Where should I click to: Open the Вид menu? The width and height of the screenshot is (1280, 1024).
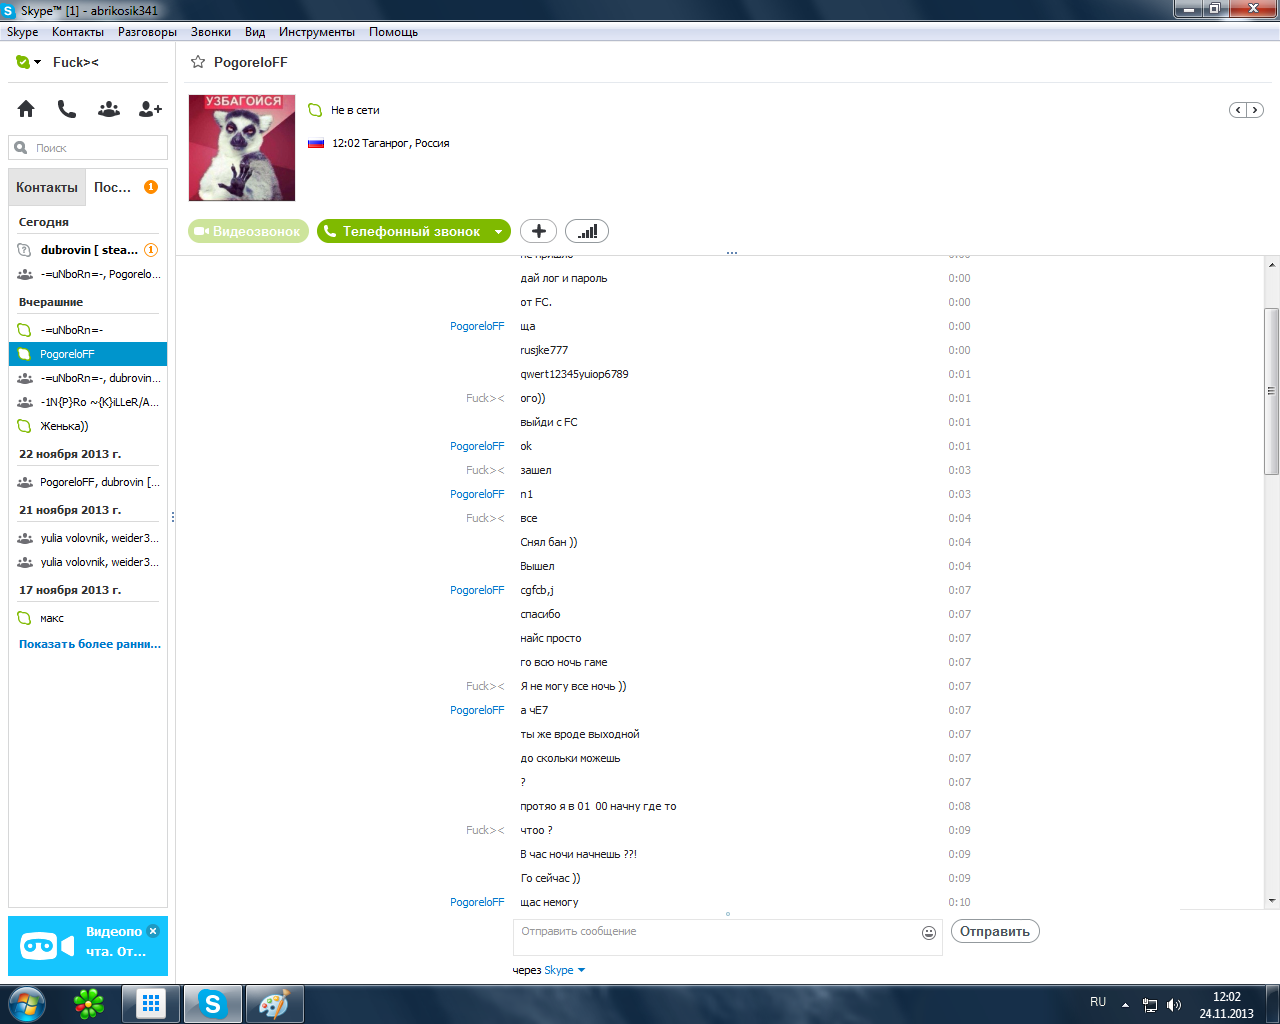point(255,32)
